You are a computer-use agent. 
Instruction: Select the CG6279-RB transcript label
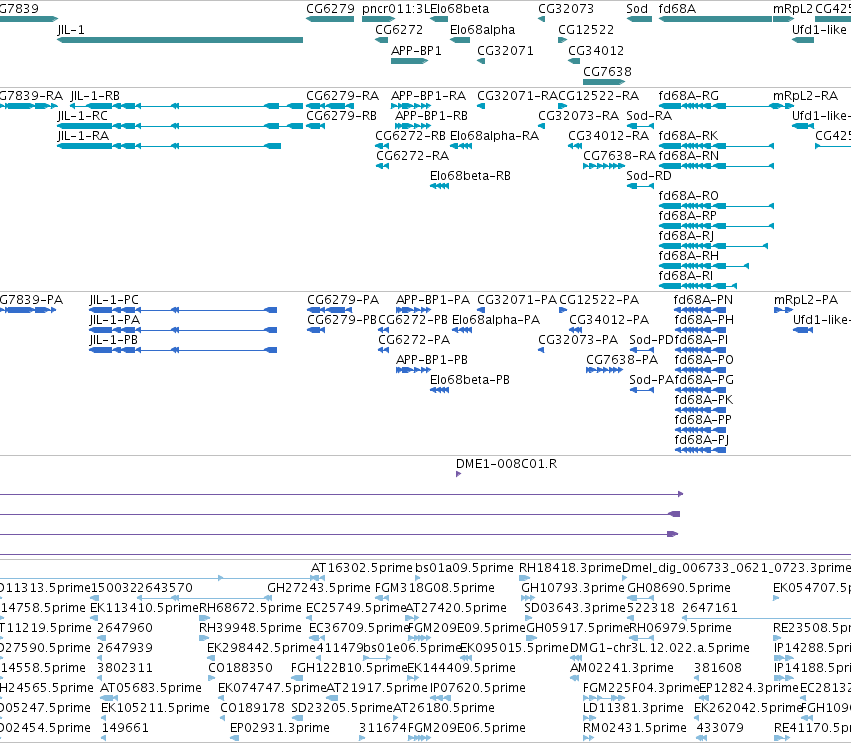click(341, 116)
